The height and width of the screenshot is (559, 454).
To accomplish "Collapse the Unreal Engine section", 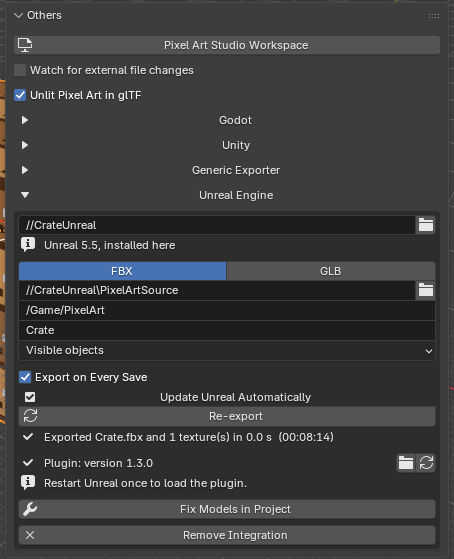I will pos(25,195).
